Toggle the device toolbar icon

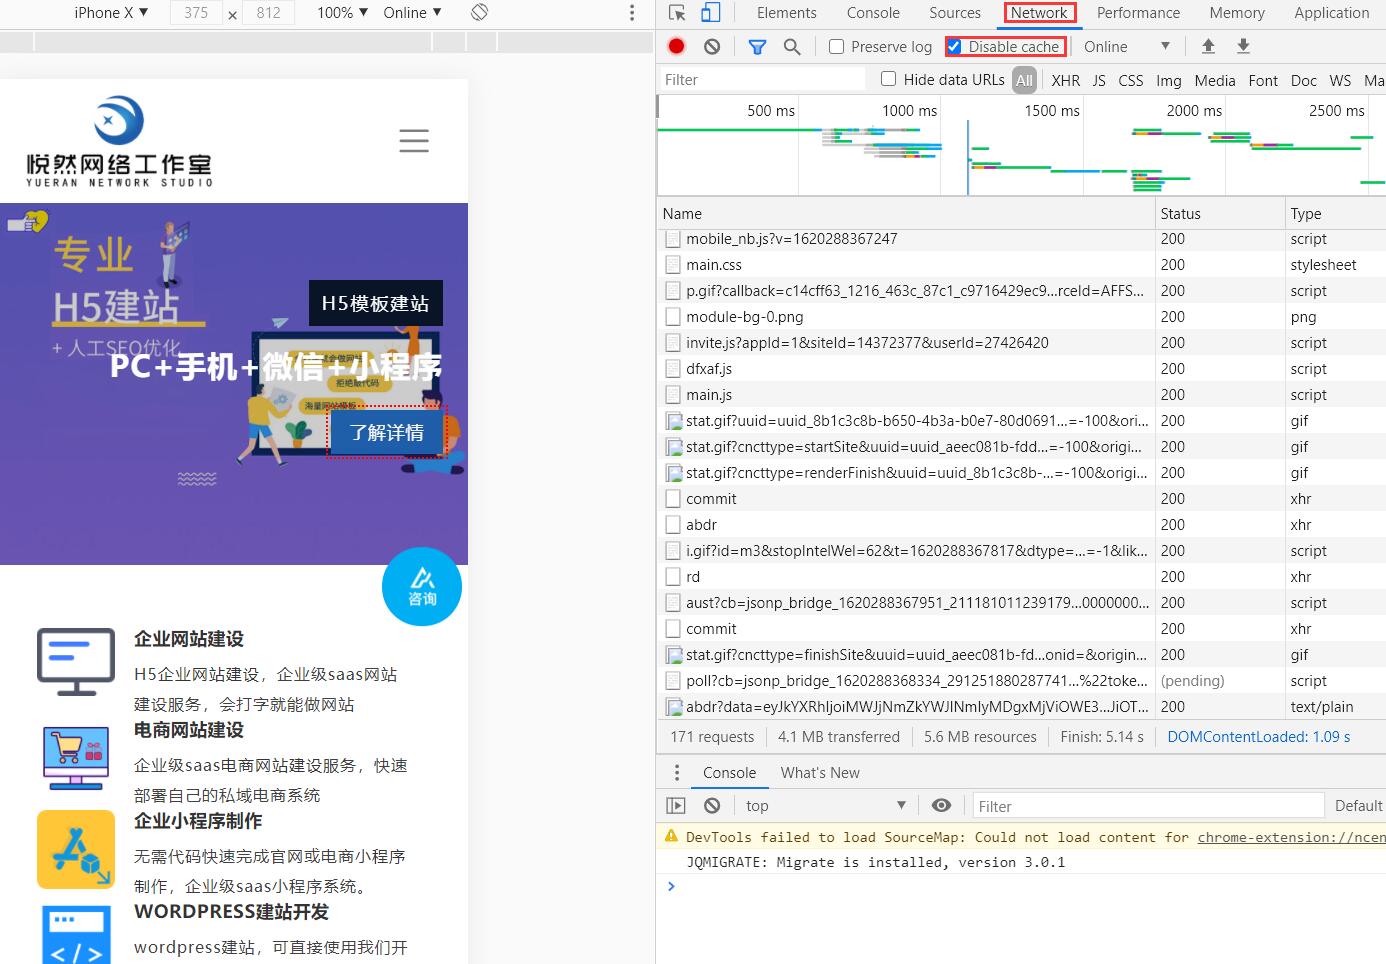[x=710, y=13]
